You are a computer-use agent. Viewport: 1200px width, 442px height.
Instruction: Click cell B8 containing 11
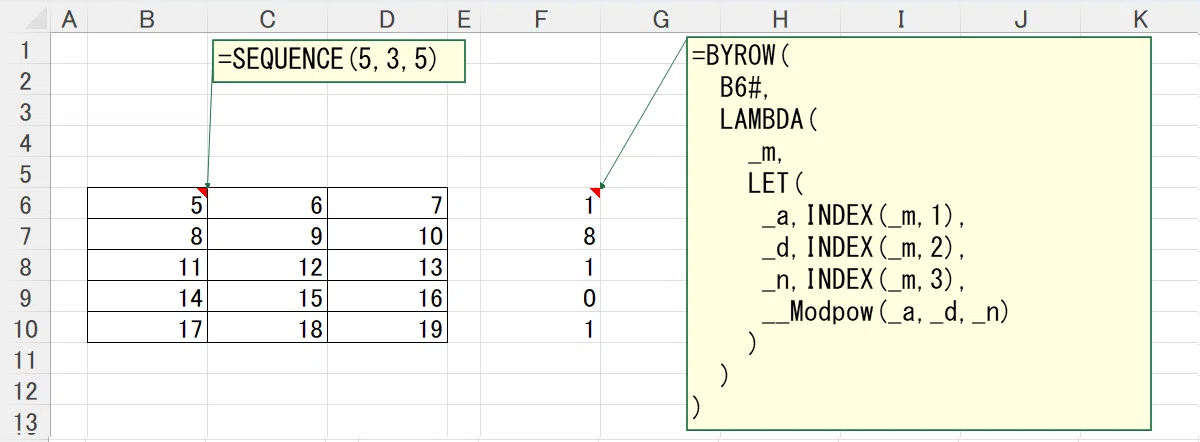pos(147,267)
